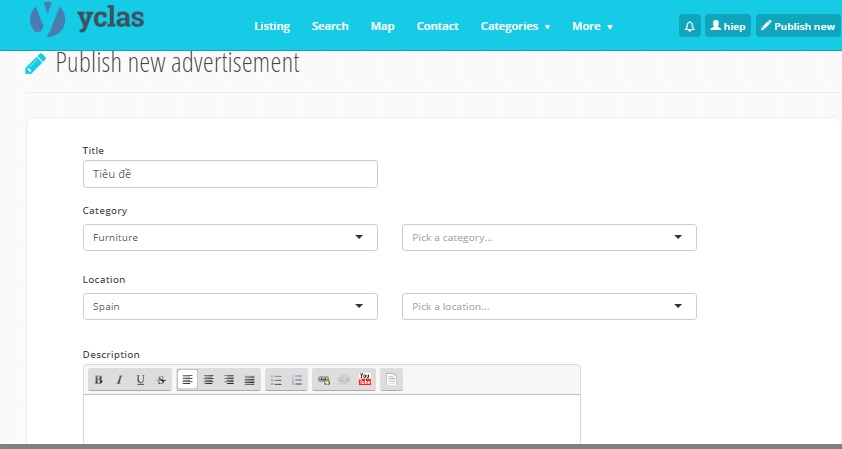Click the Publish new button

pos(799,26)
